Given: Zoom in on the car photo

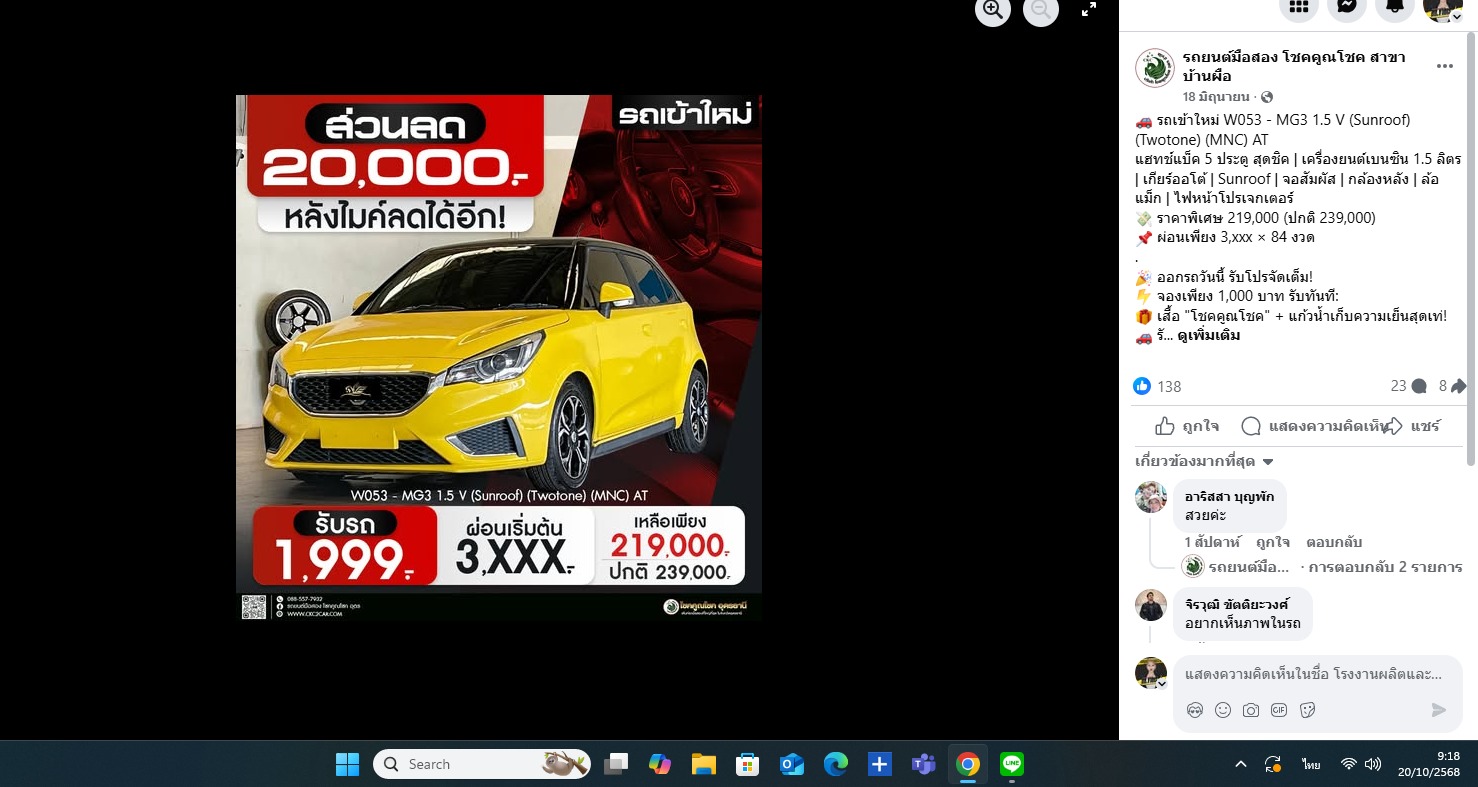Looking at the screenshot, I should tap(993, 10).
